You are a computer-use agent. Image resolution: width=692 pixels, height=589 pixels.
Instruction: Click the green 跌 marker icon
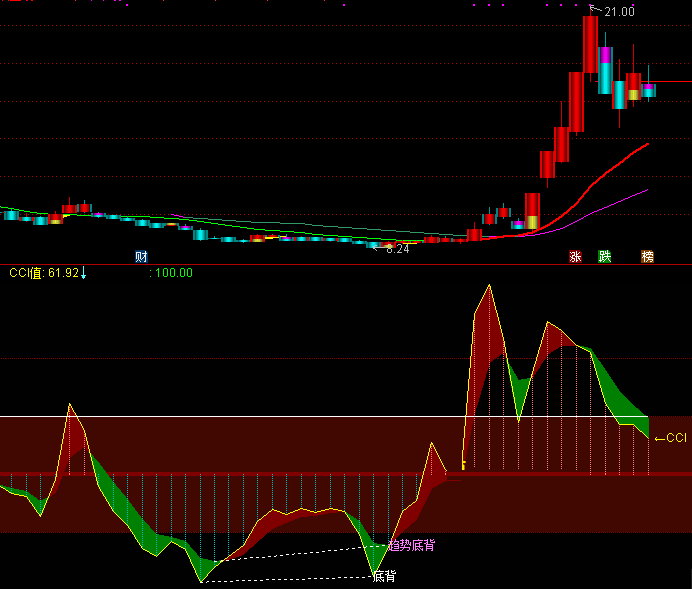605,256
